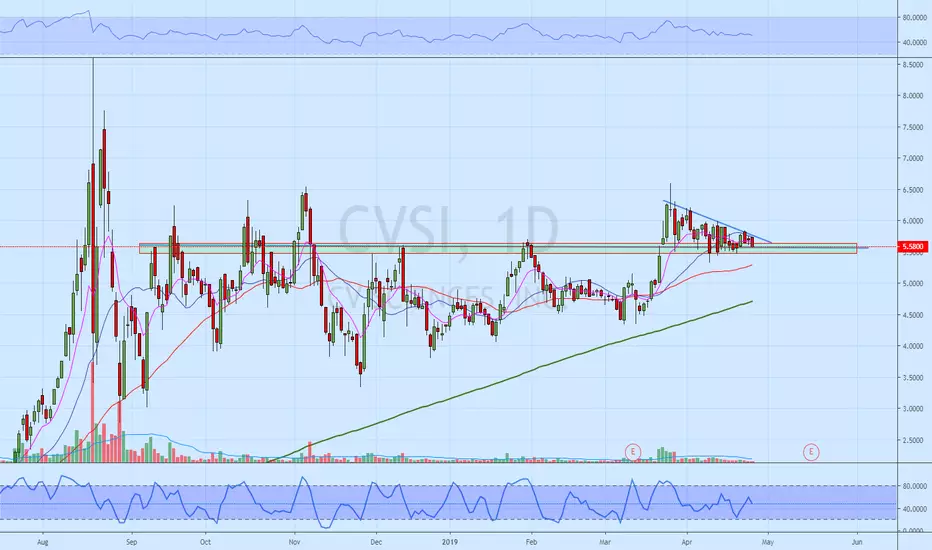Screen dimensions: 932x550
Task: Click the May label on time axis
Action: pos(768,542)
